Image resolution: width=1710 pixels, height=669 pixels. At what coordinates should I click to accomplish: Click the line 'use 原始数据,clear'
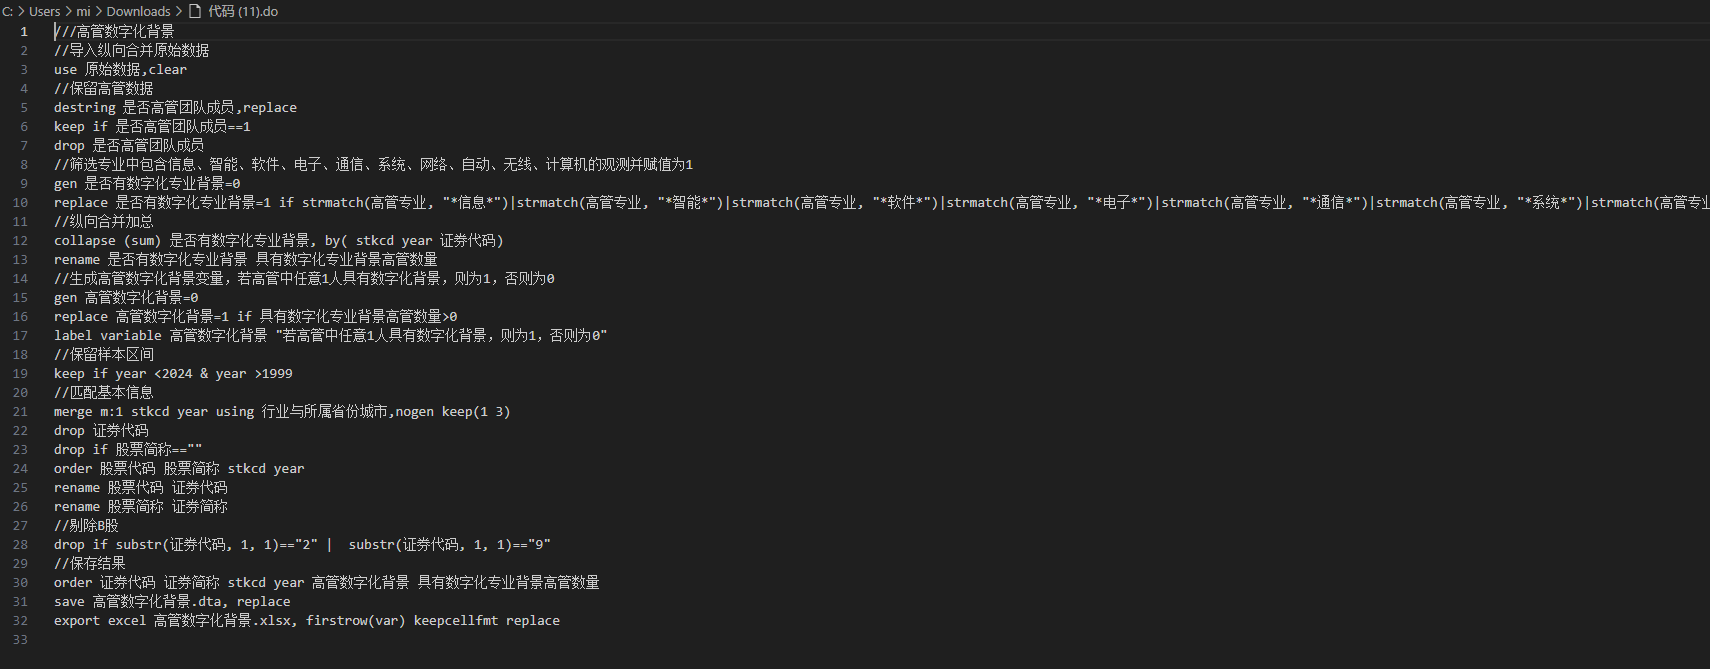tap(120, 69)
